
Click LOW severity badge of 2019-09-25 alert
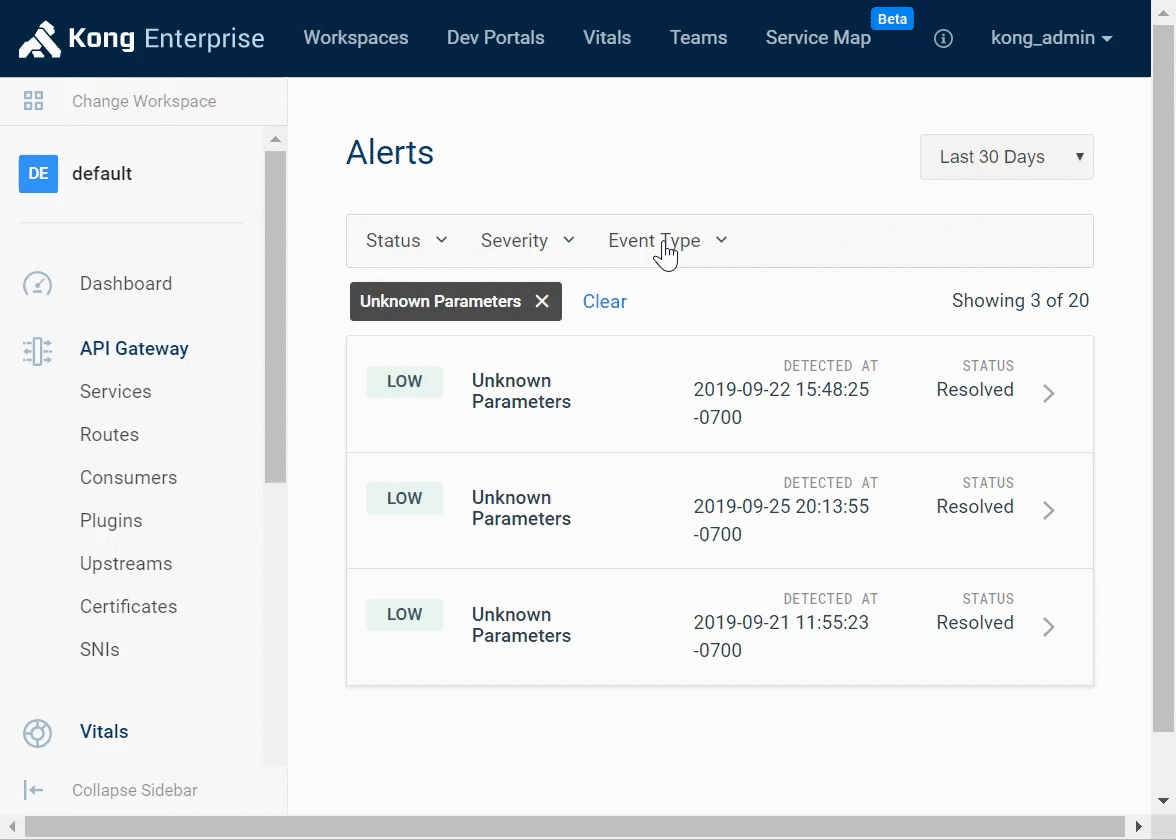[404, 498]
